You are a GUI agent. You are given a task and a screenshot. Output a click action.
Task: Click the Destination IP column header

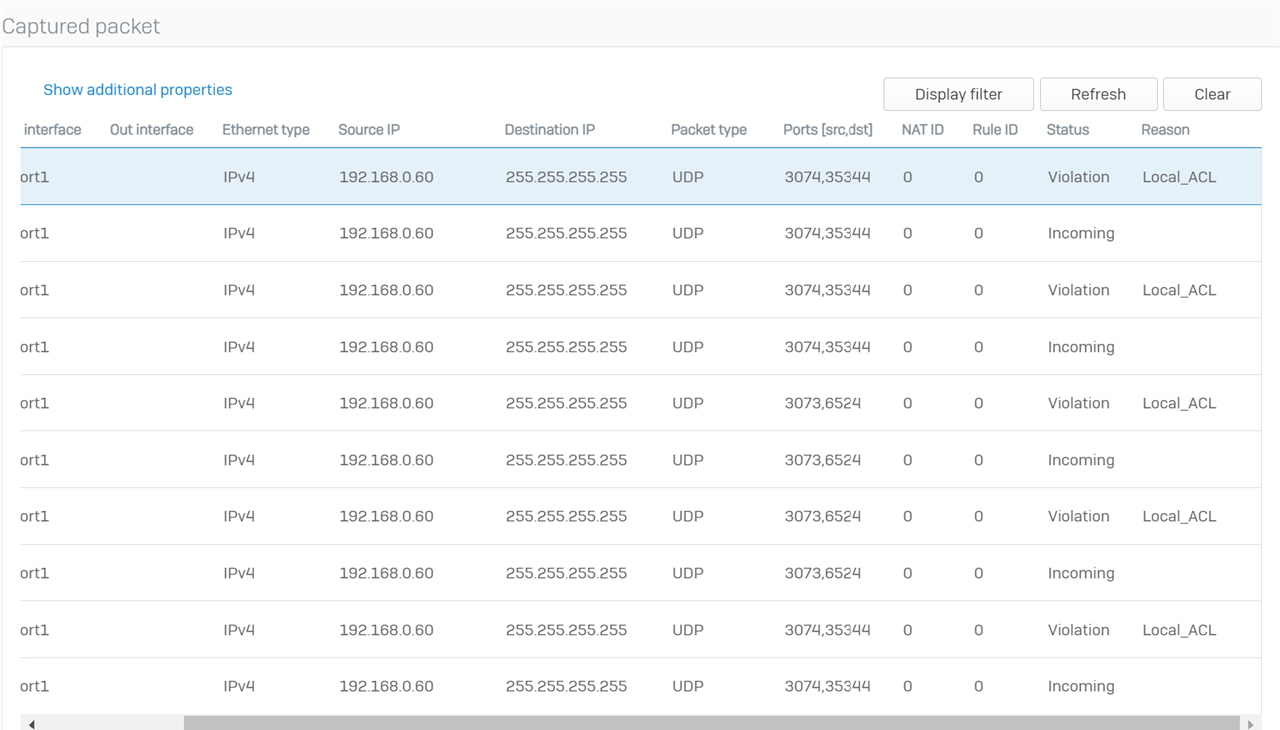549,130
